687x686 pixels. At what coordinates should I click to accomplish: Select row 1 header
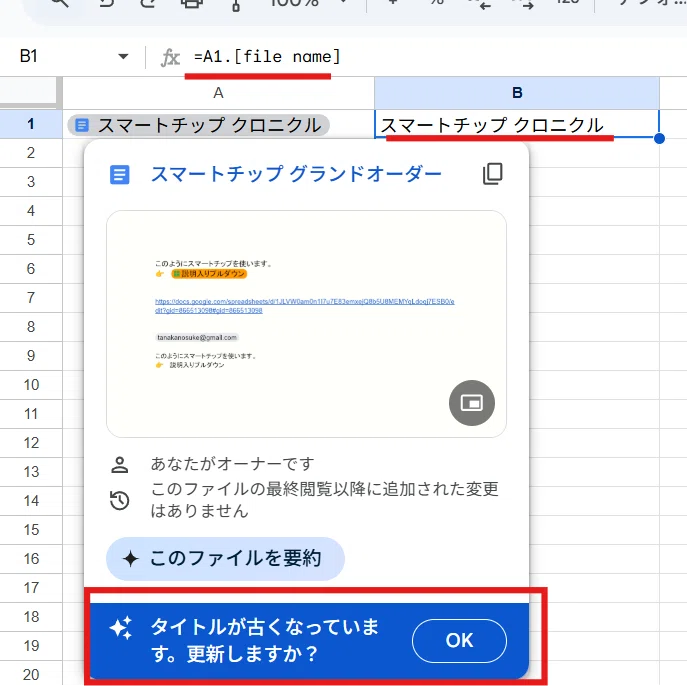(31, 124)
